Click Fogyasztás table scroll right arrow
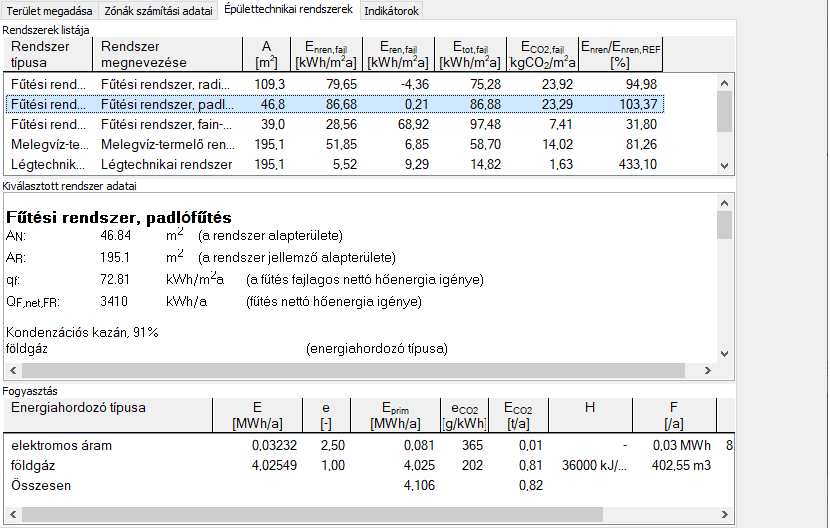 pos(725,514)
